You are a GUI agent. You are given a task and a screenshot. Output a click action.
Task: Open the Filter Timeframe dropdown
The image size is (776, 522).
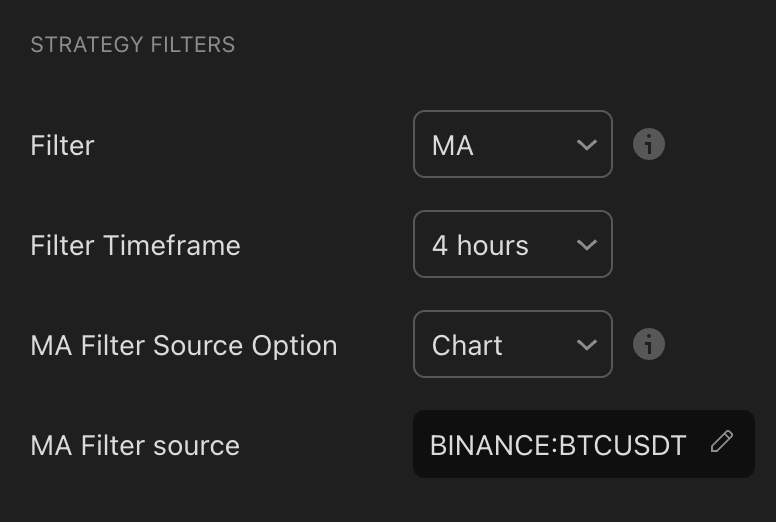pyautogui.click(x=513, y=244)
